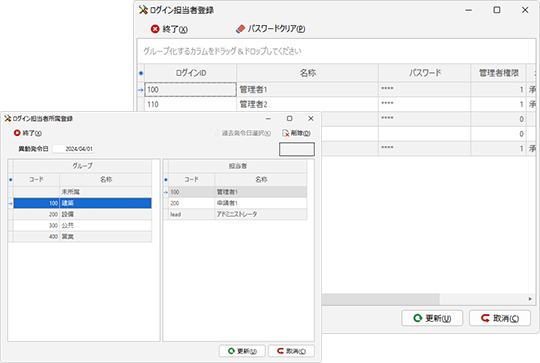This screenshot has width=540, height=363.
Task: Select 公共 group name
Action: (x=105, y=226)
